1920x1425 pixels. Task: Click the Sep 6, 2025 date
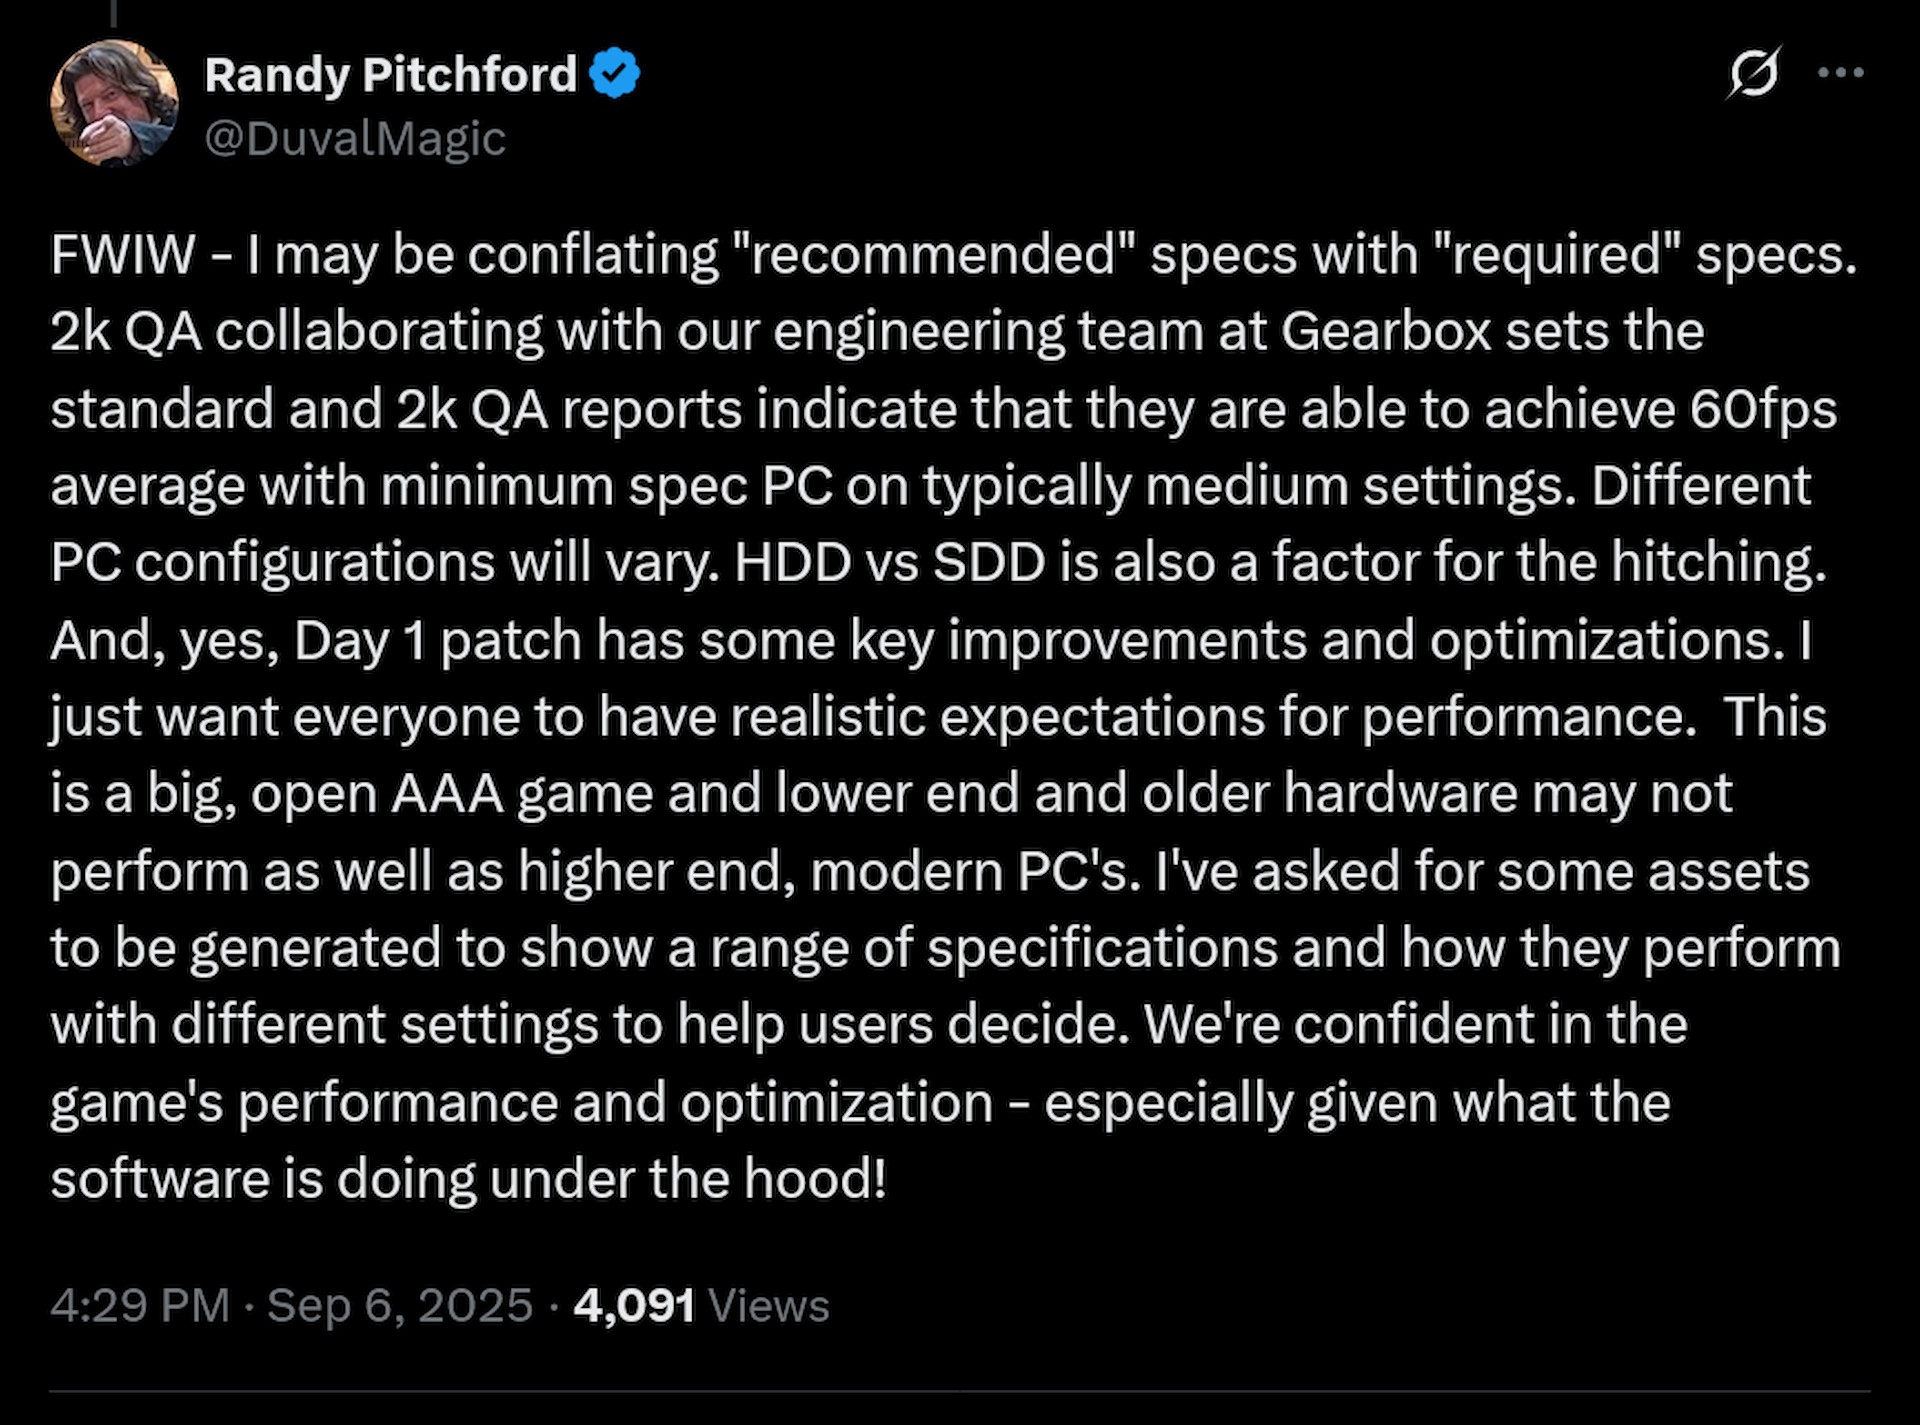tap(400, 1306)
